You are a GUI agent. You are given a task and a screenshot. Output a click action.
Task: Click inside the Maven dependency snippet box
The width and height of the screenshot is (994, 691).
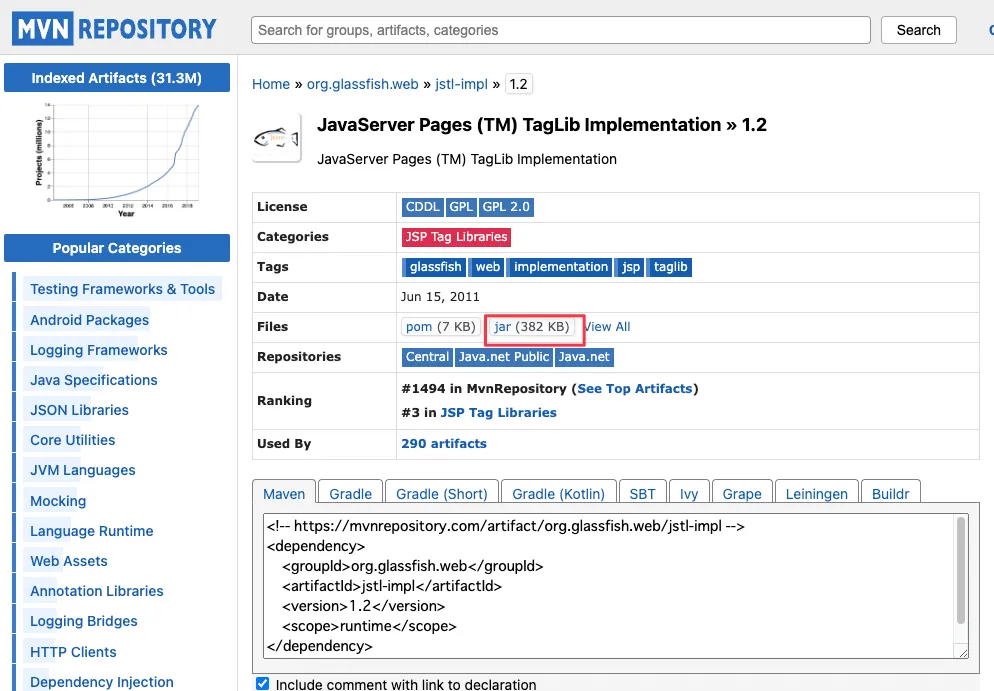click(x=609, y=586)
